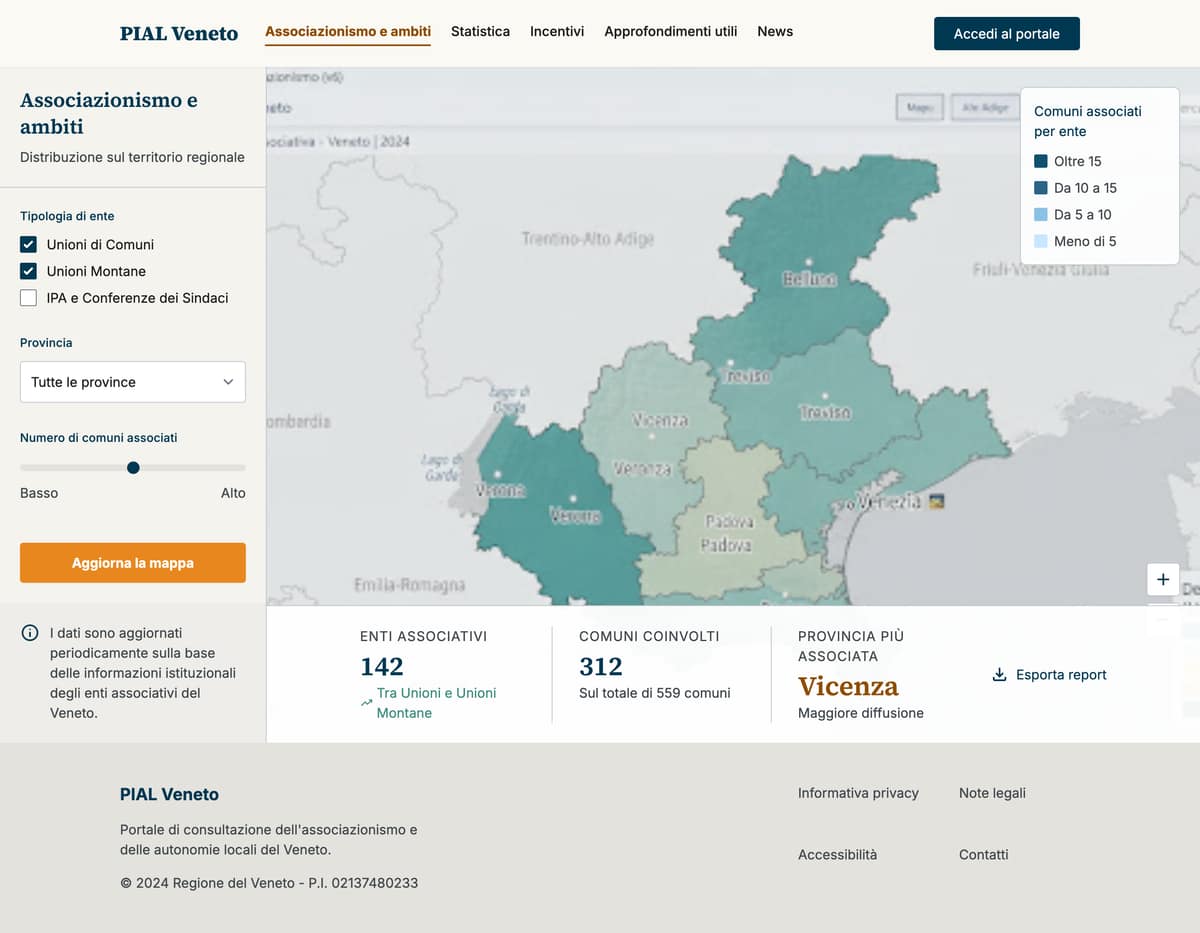This screenshot has height=933, width=1200.
Task: Click the PIAL Veneto footer title
Action: point(169,794)
